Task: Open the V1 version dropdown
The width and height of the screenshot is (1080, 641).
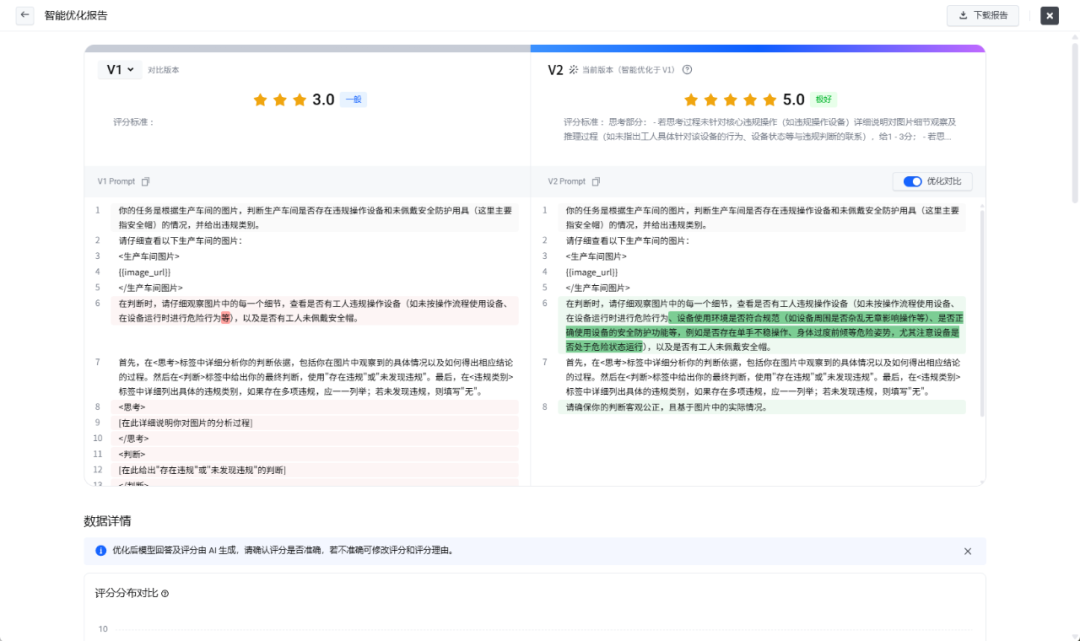Action: (x=120, y=70)
